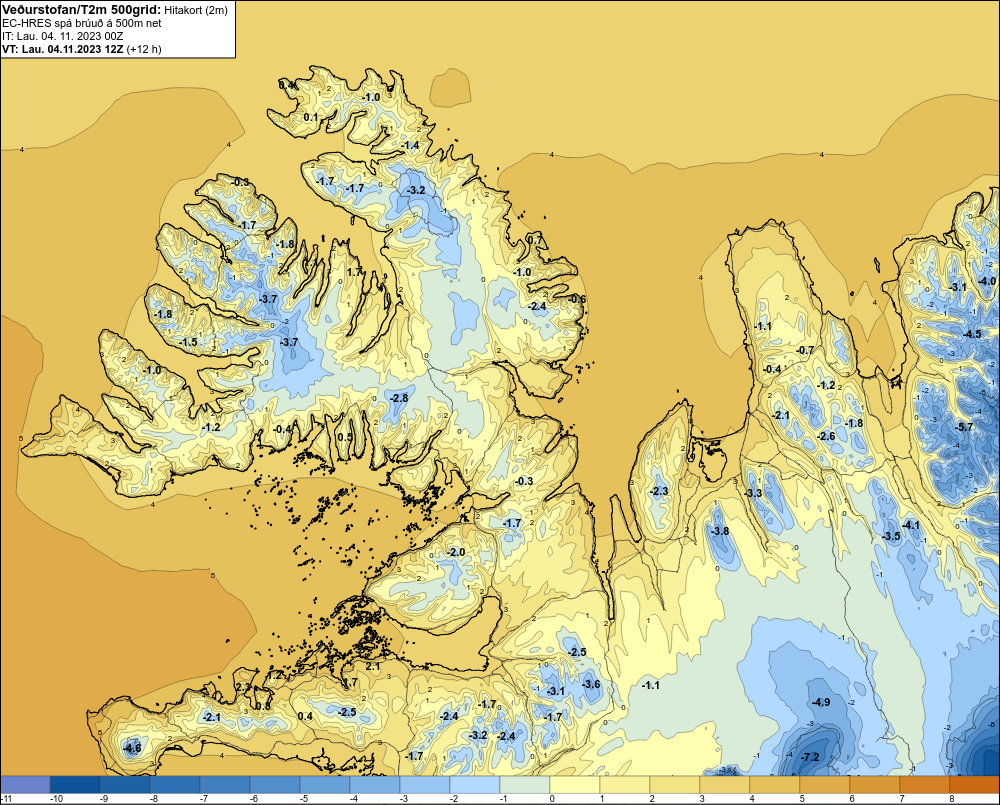The width and height of the screenshot is (1000, 805).
Task: Click the 'EC-HRES spá brúuð á 500m net' line
Action: [x=82, y=23]
